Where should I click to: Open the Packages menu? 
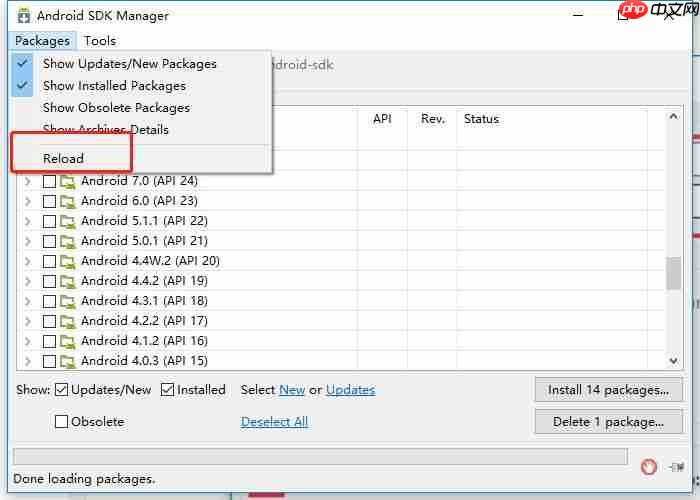click(42, 41)
